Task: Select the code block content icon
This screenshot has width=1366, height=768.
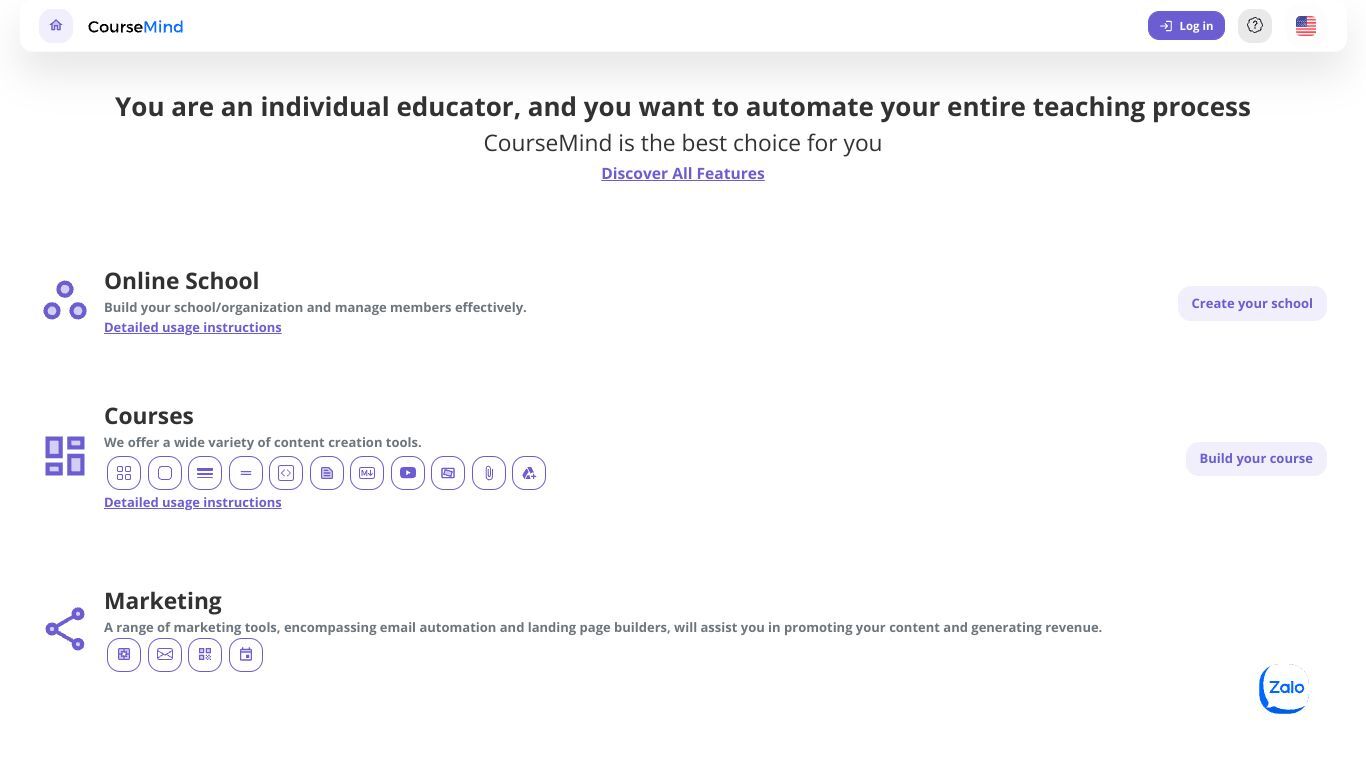Action: pos(286,473)
